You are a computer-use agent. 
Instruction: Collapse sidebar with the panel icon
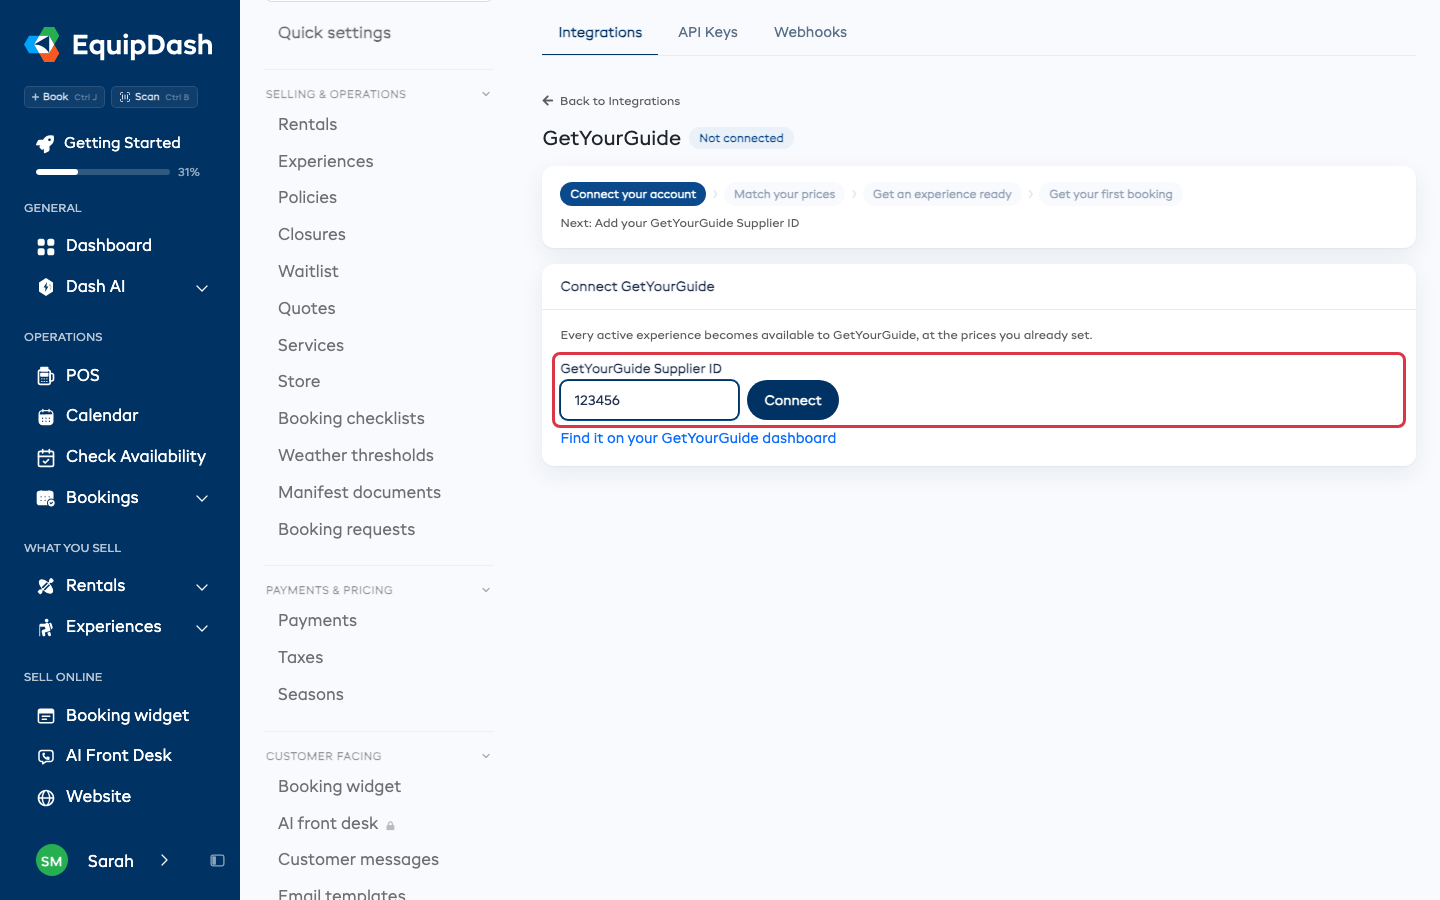pos(217,861)
